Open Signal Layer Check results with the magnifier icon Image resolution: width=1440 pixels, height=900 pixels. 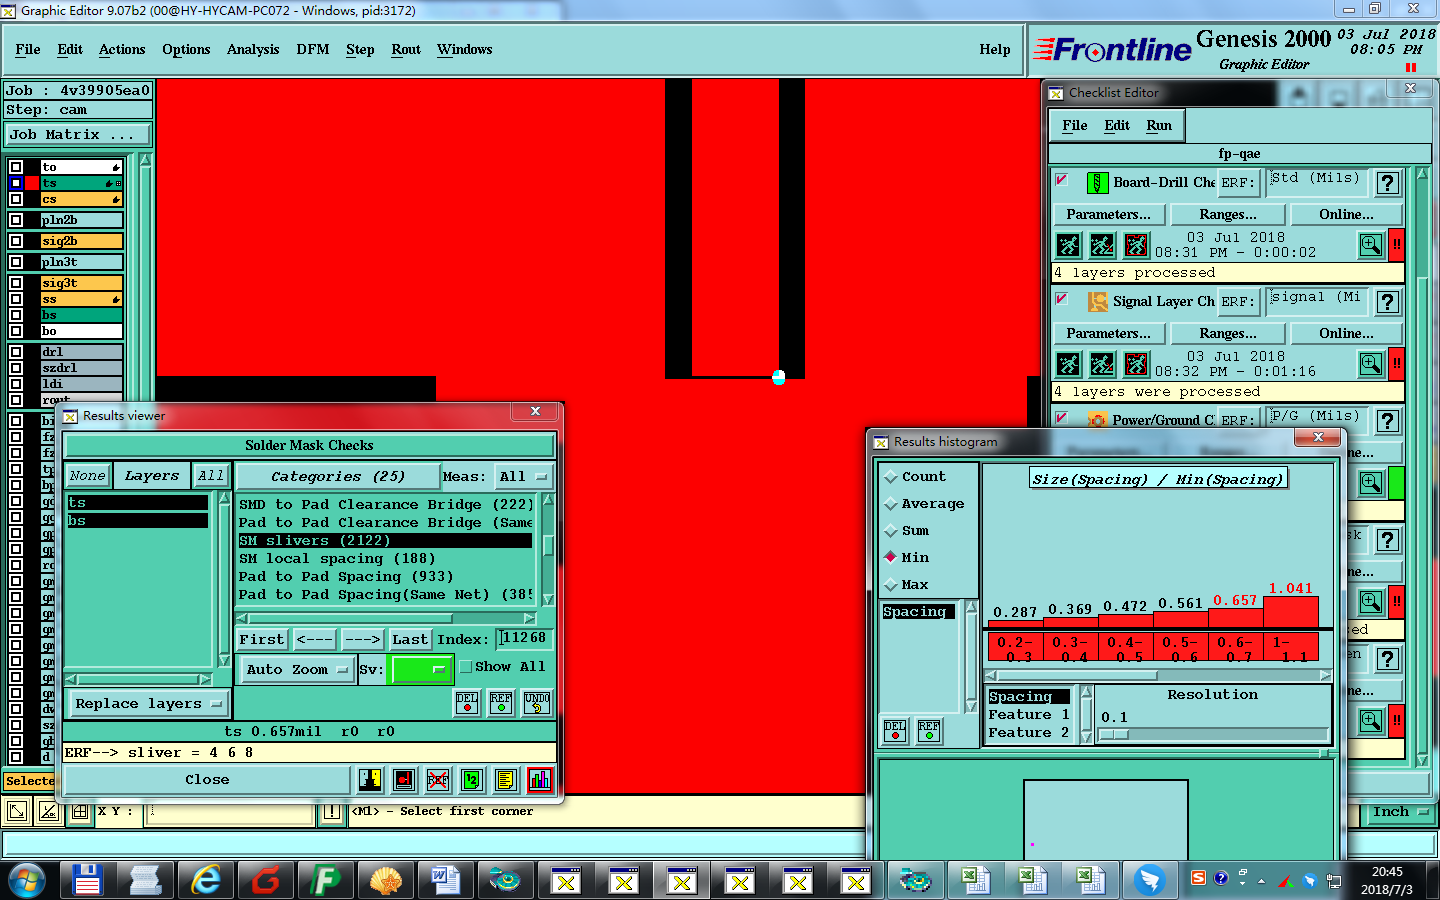point(1371,364)
